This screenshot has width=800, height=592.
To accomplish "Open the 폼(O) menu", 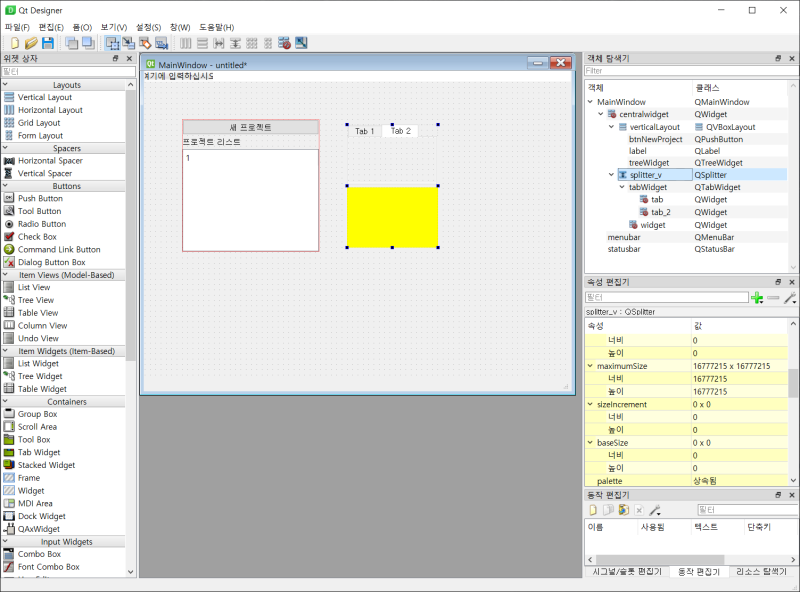I will point(82,27).
